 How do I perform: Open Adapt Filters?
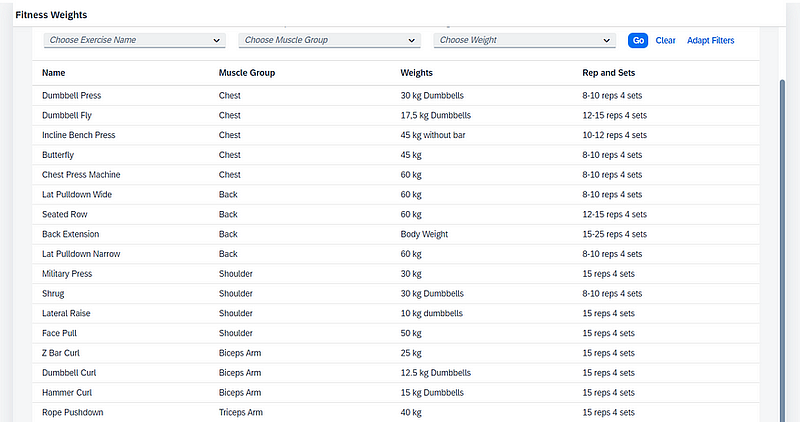[710, 40]
